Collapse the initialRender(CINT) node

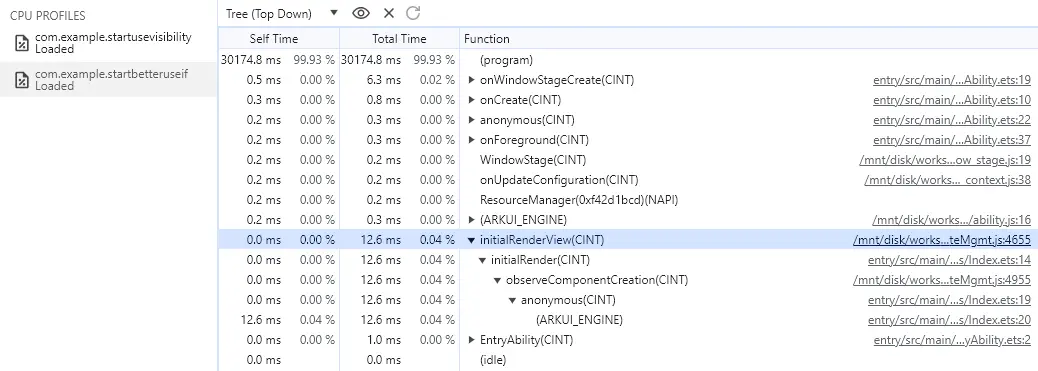point(483,260)
